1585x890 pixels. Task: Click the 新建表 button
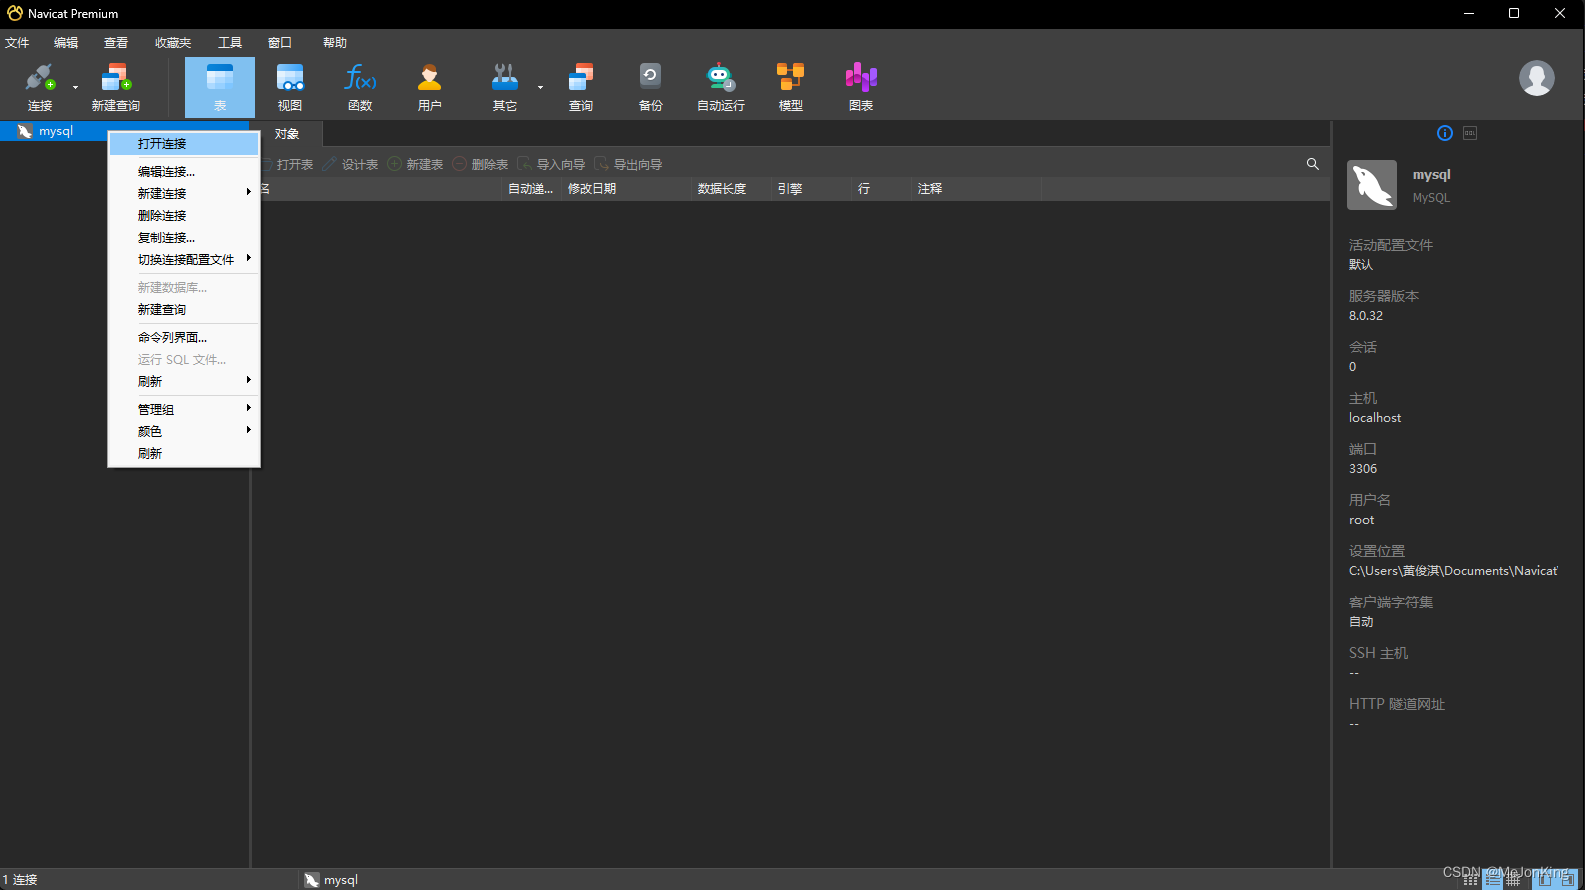point(416,164)
